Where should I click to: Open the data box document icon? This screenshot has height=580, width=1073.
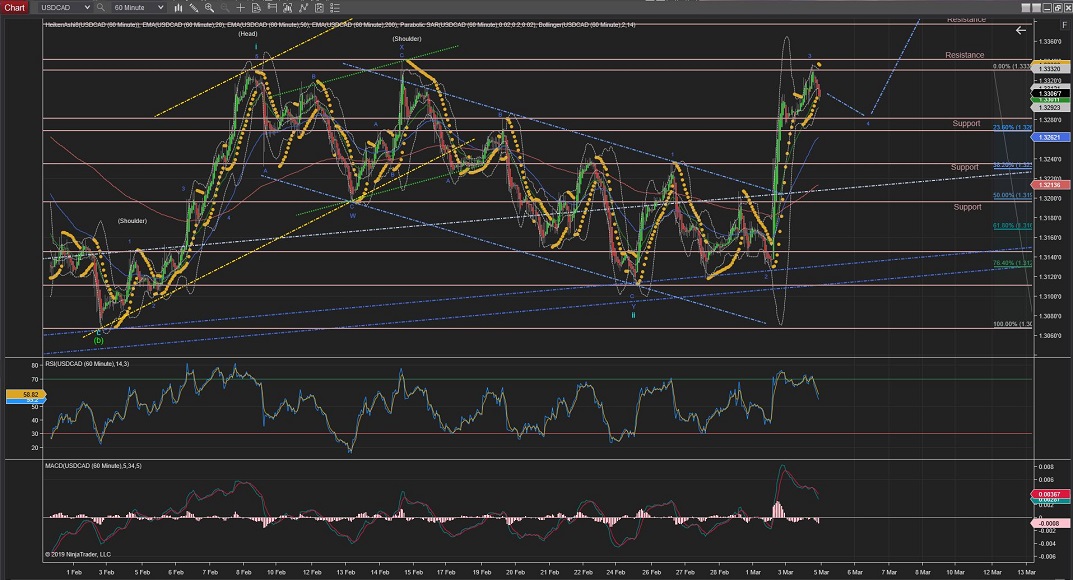[256, 8]
